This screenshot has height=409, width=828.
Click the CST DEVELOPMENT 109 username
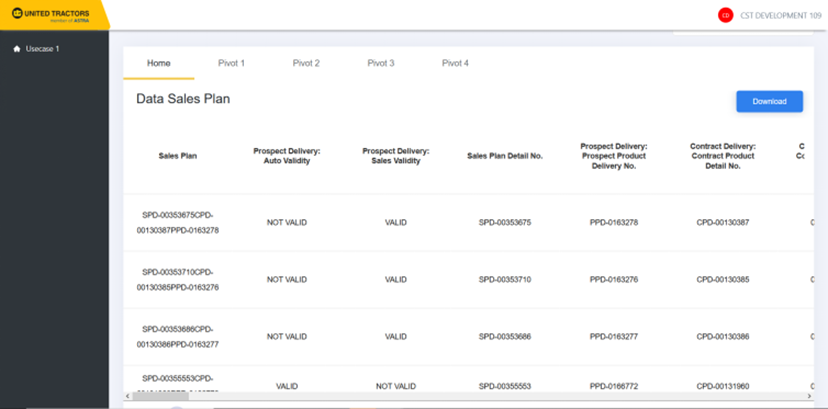(x=781, y=15)
